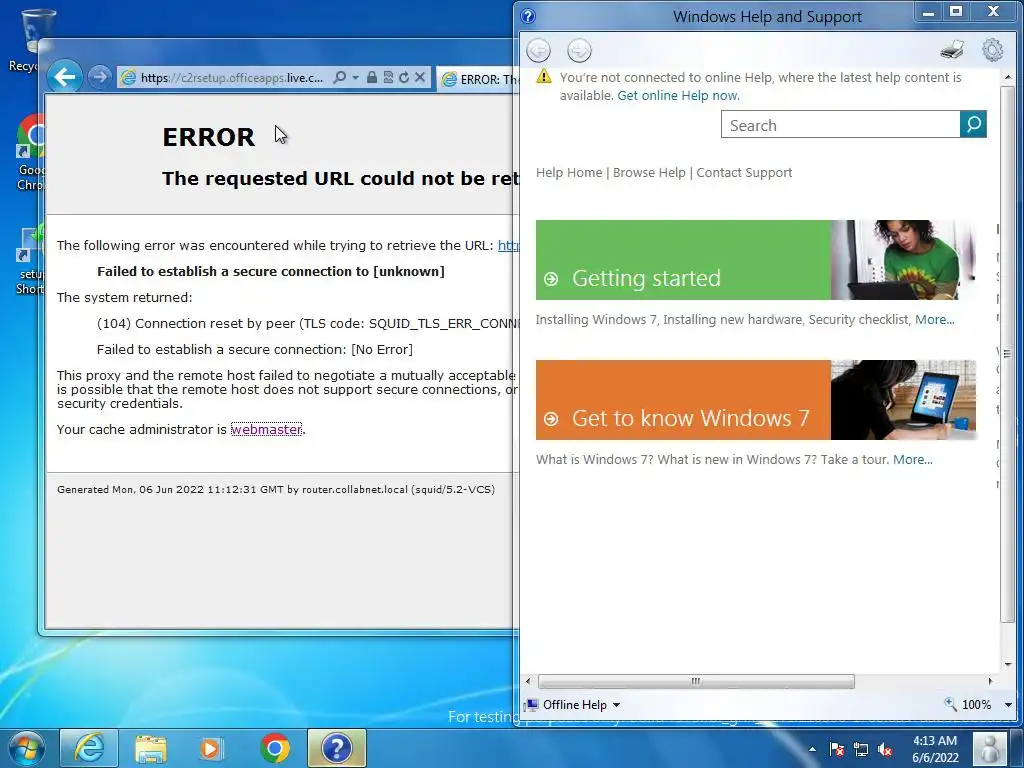
Task: Open the IE address bar dropdown arrow
Action: (355, 77)
